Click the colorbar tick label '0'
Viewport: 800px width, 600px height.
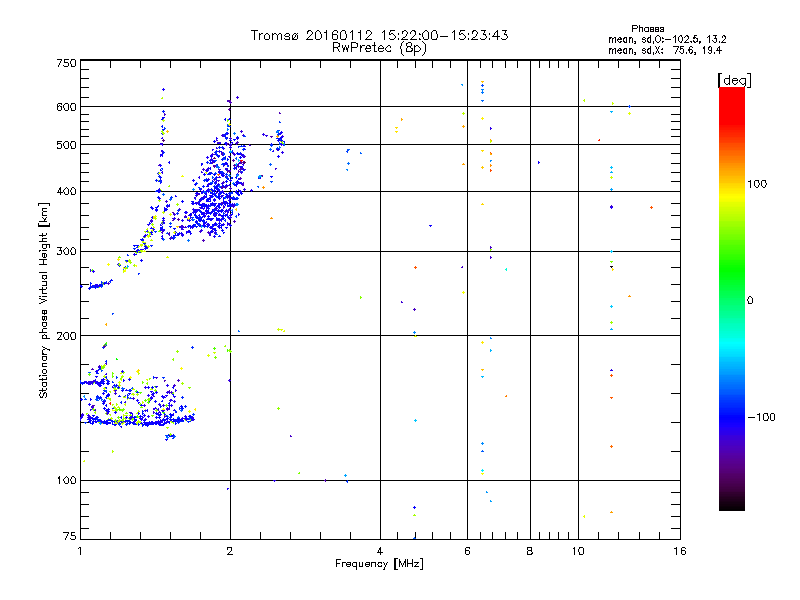[x=750, y=301]
